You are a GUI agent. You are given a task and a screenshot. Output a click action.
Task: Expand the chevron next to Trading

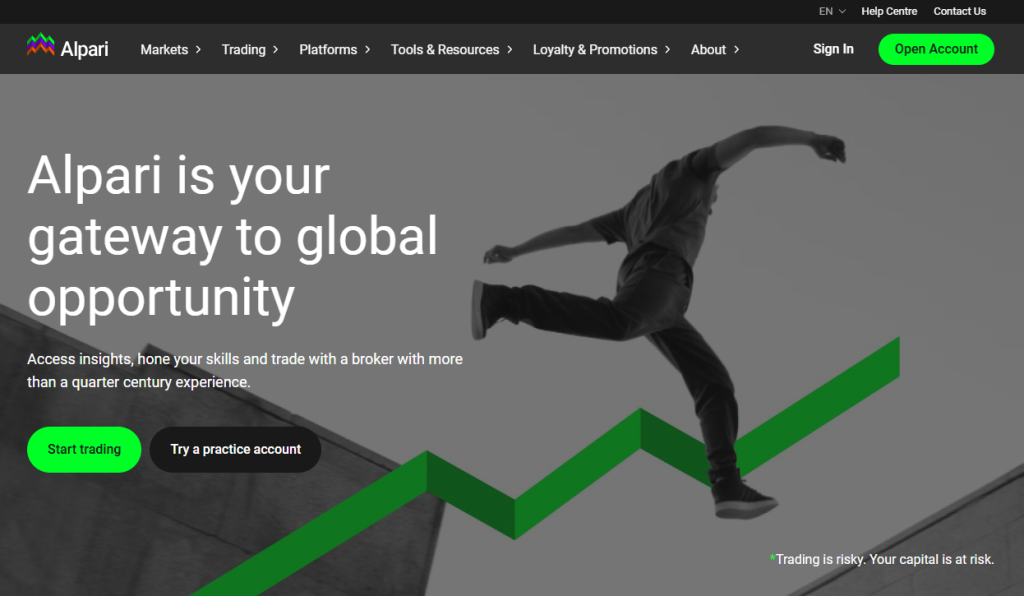coord(275,49)
